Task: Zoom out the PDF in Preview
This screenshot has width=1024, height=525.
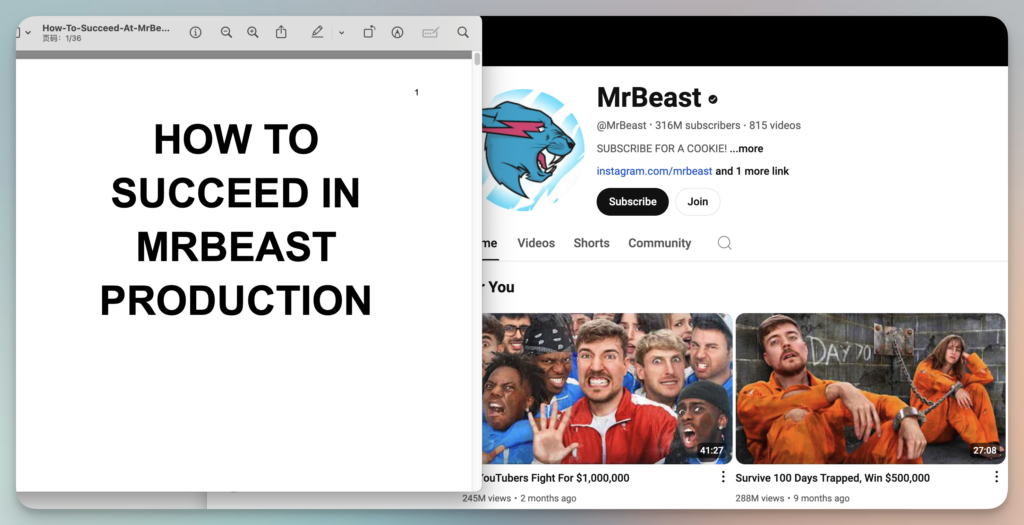Action: tap(226, 32)
